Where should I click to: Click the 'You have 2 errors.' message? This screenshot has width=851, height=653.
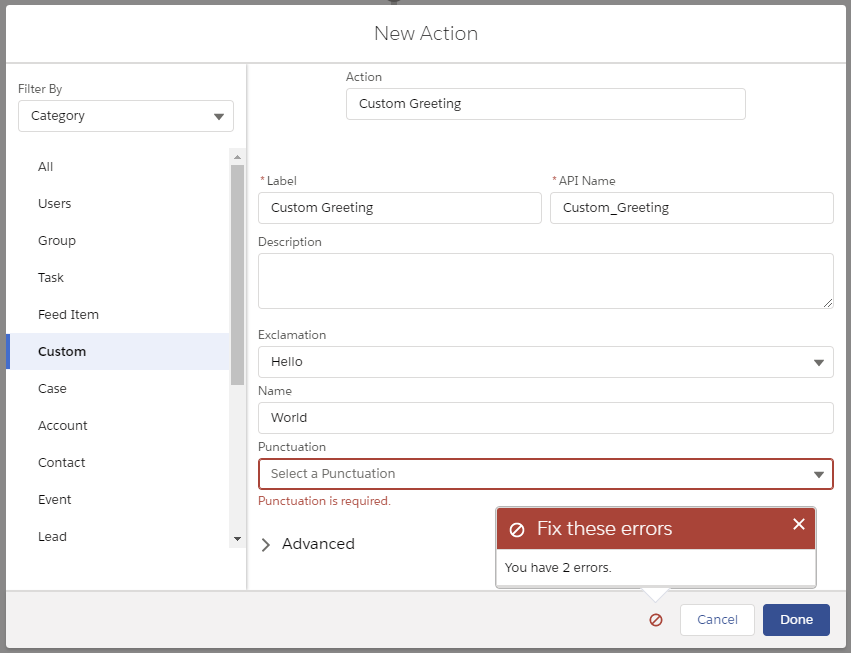558,568
